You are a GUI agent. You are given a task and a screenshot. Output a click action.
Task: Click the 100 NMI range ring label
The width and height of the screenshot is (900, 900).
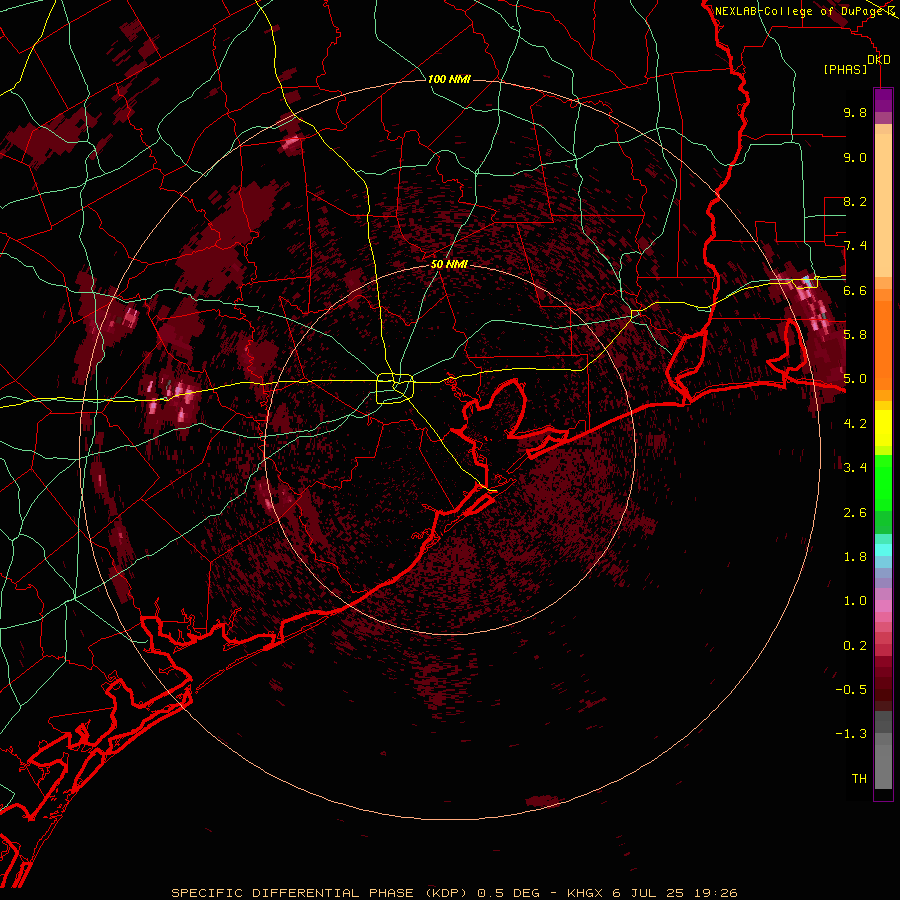pyautogui.click(x=449, y=79)
